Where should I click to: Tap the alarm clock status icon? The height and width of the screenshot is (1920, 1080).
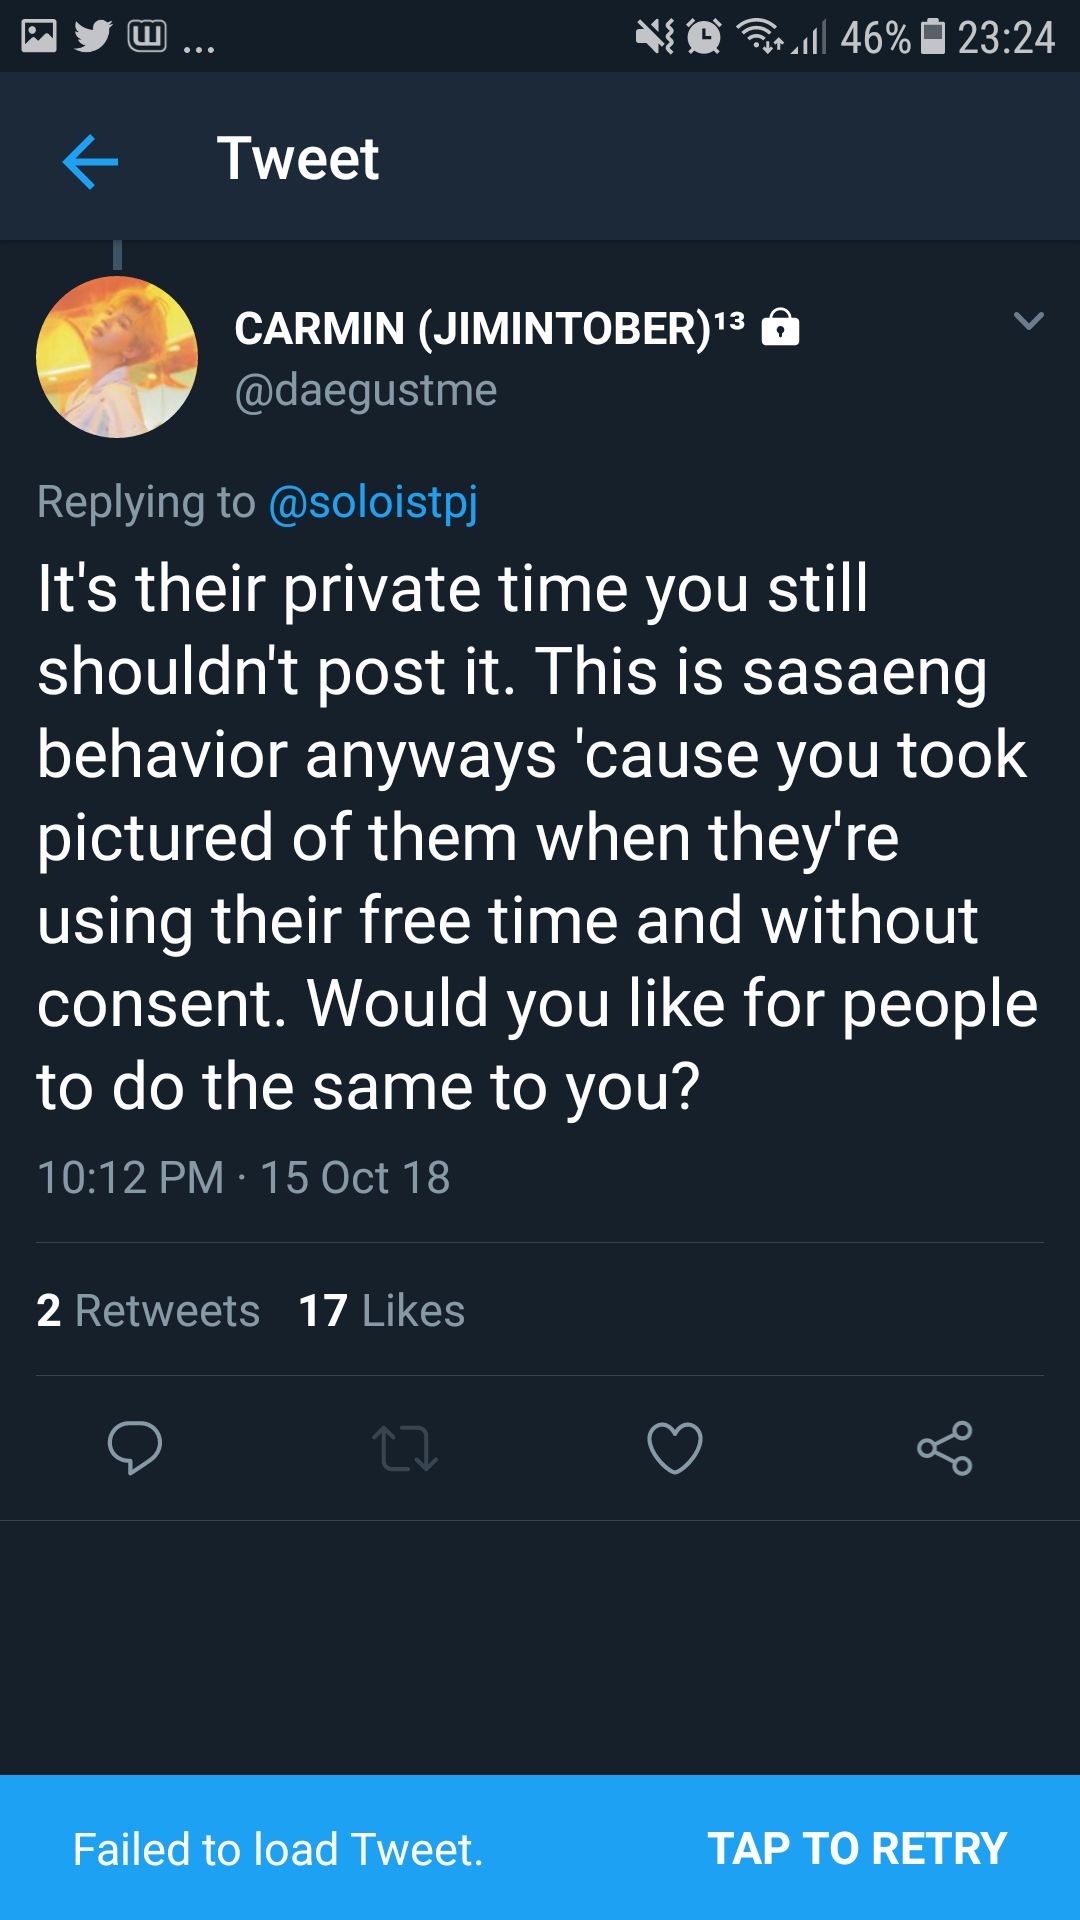(x=704, y=37)
